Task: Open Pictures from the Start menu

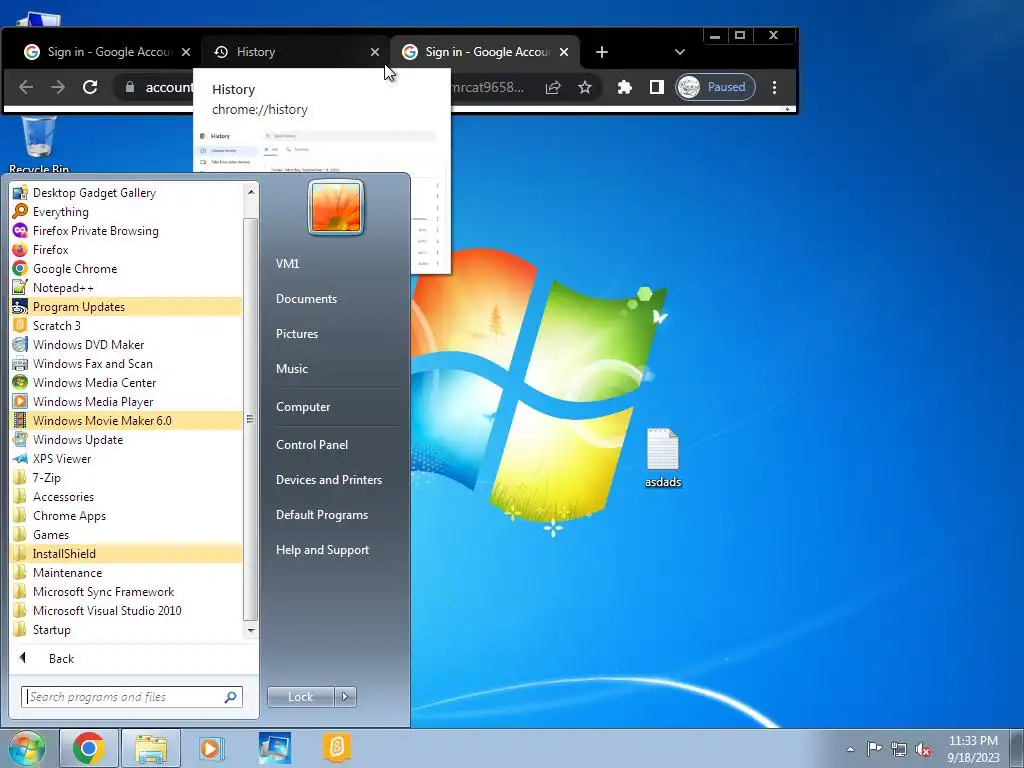Action: pos(297,334)
